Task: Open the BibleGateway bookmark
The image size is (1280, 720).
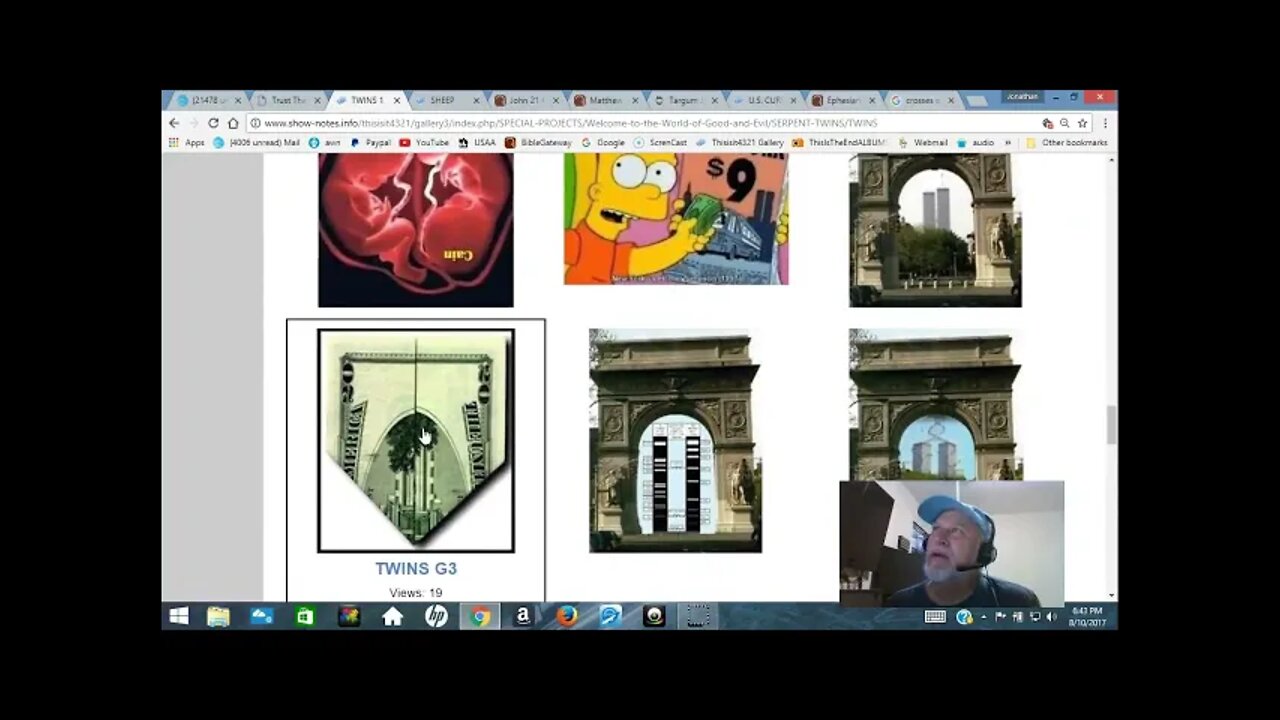Action: [536, 143]
